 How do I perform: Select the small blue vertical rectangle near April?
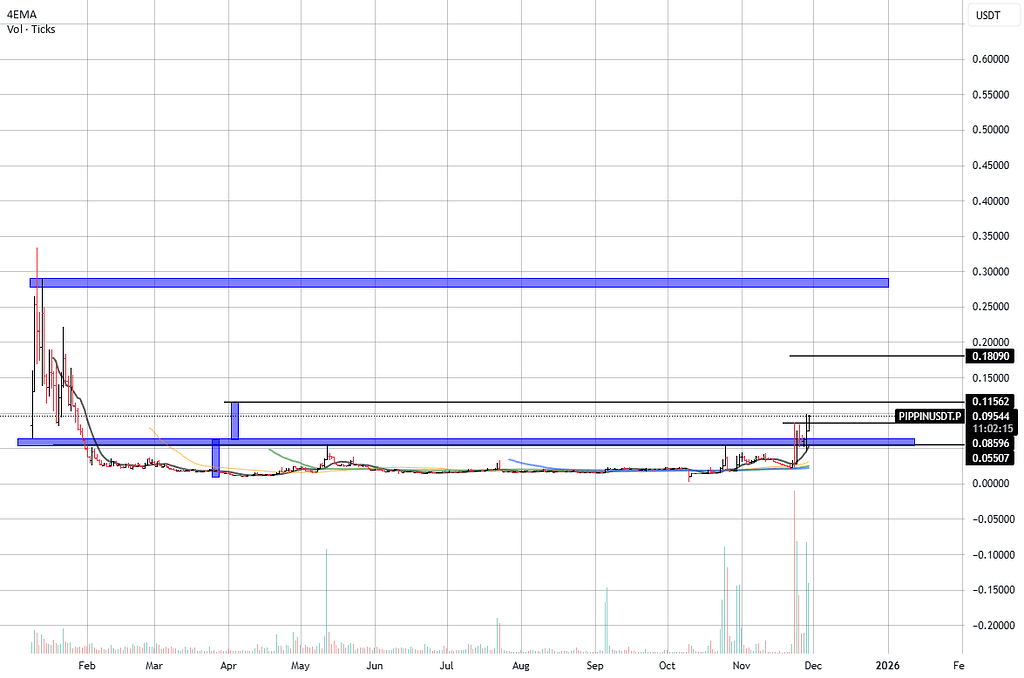(235, 420)
